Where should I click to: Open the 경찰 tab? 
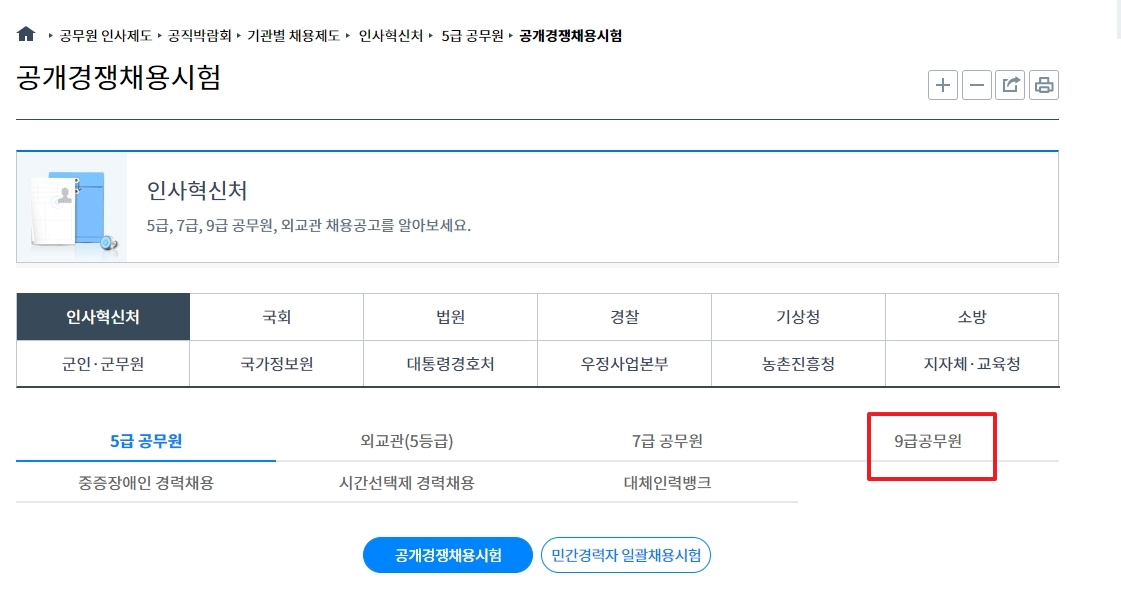624,315
